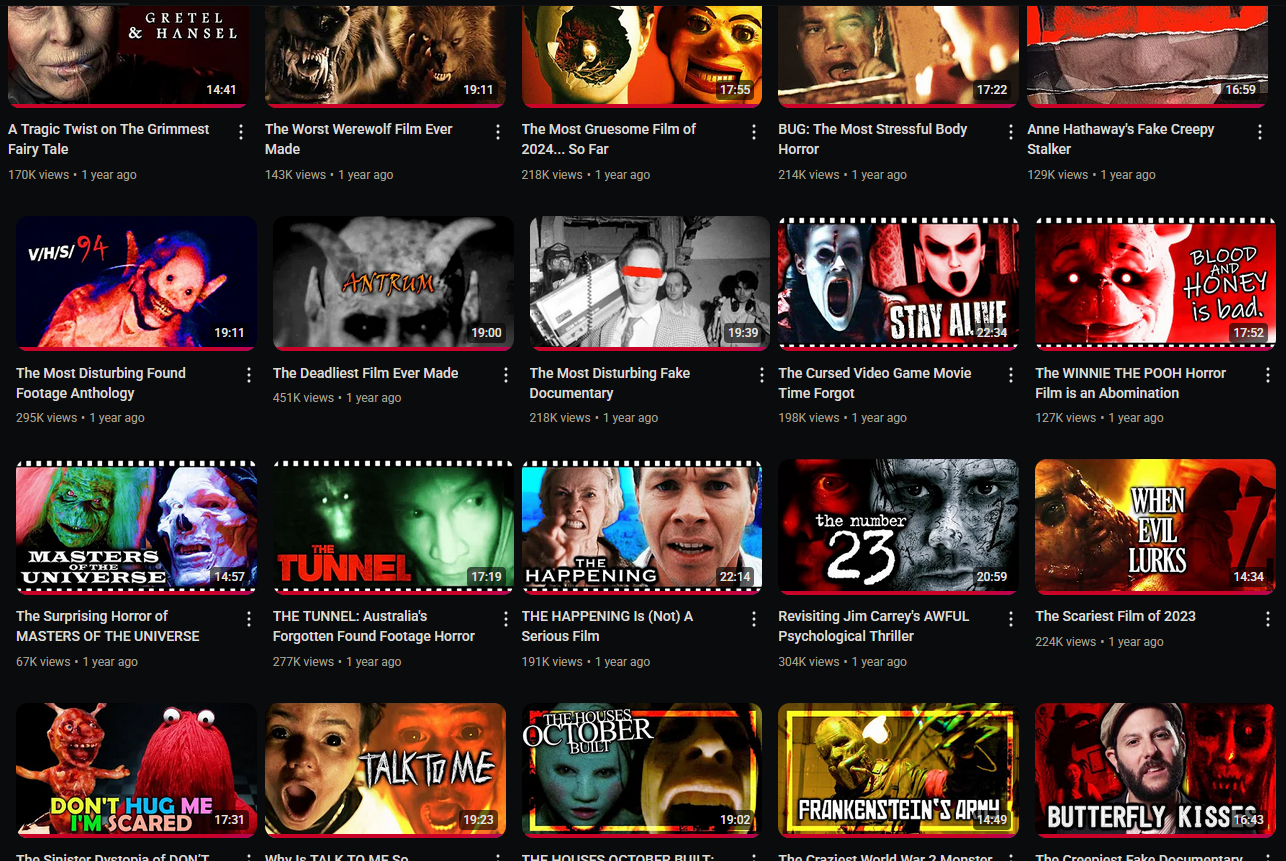Click the 19:39 duration badge on fake documentary thumbnail
Screen dimensions: 1286x861
click(742, 333)
